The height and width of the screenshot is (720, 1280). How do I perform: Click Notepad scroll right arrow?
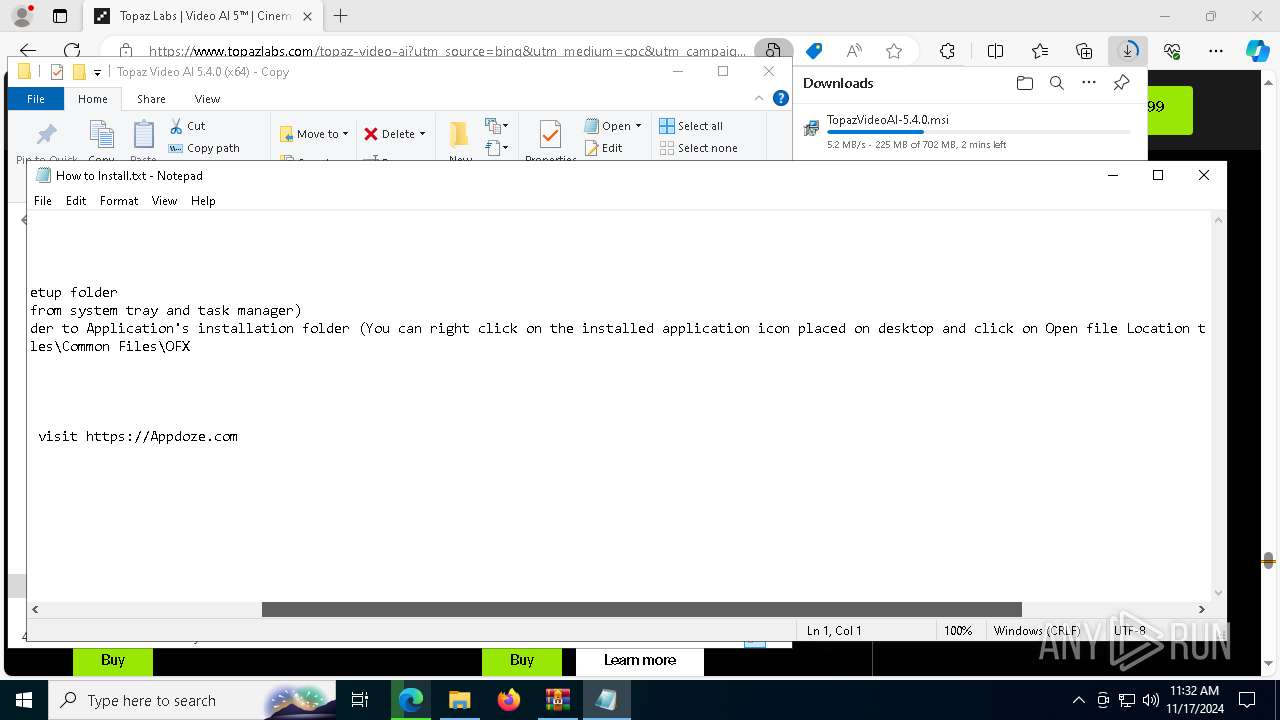tap(1202, 609)
